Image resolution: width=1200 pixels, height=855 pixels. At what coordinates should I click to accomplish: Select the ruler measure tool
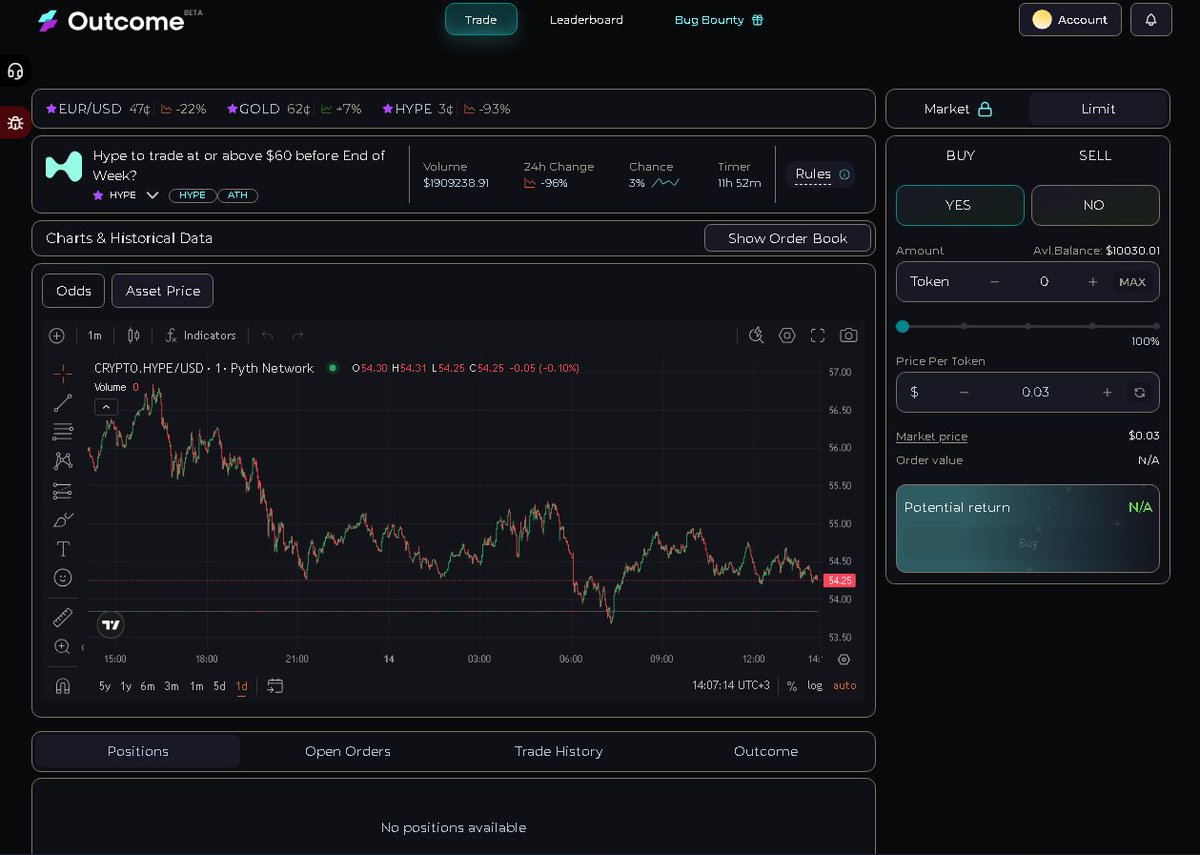coord(63,617)
